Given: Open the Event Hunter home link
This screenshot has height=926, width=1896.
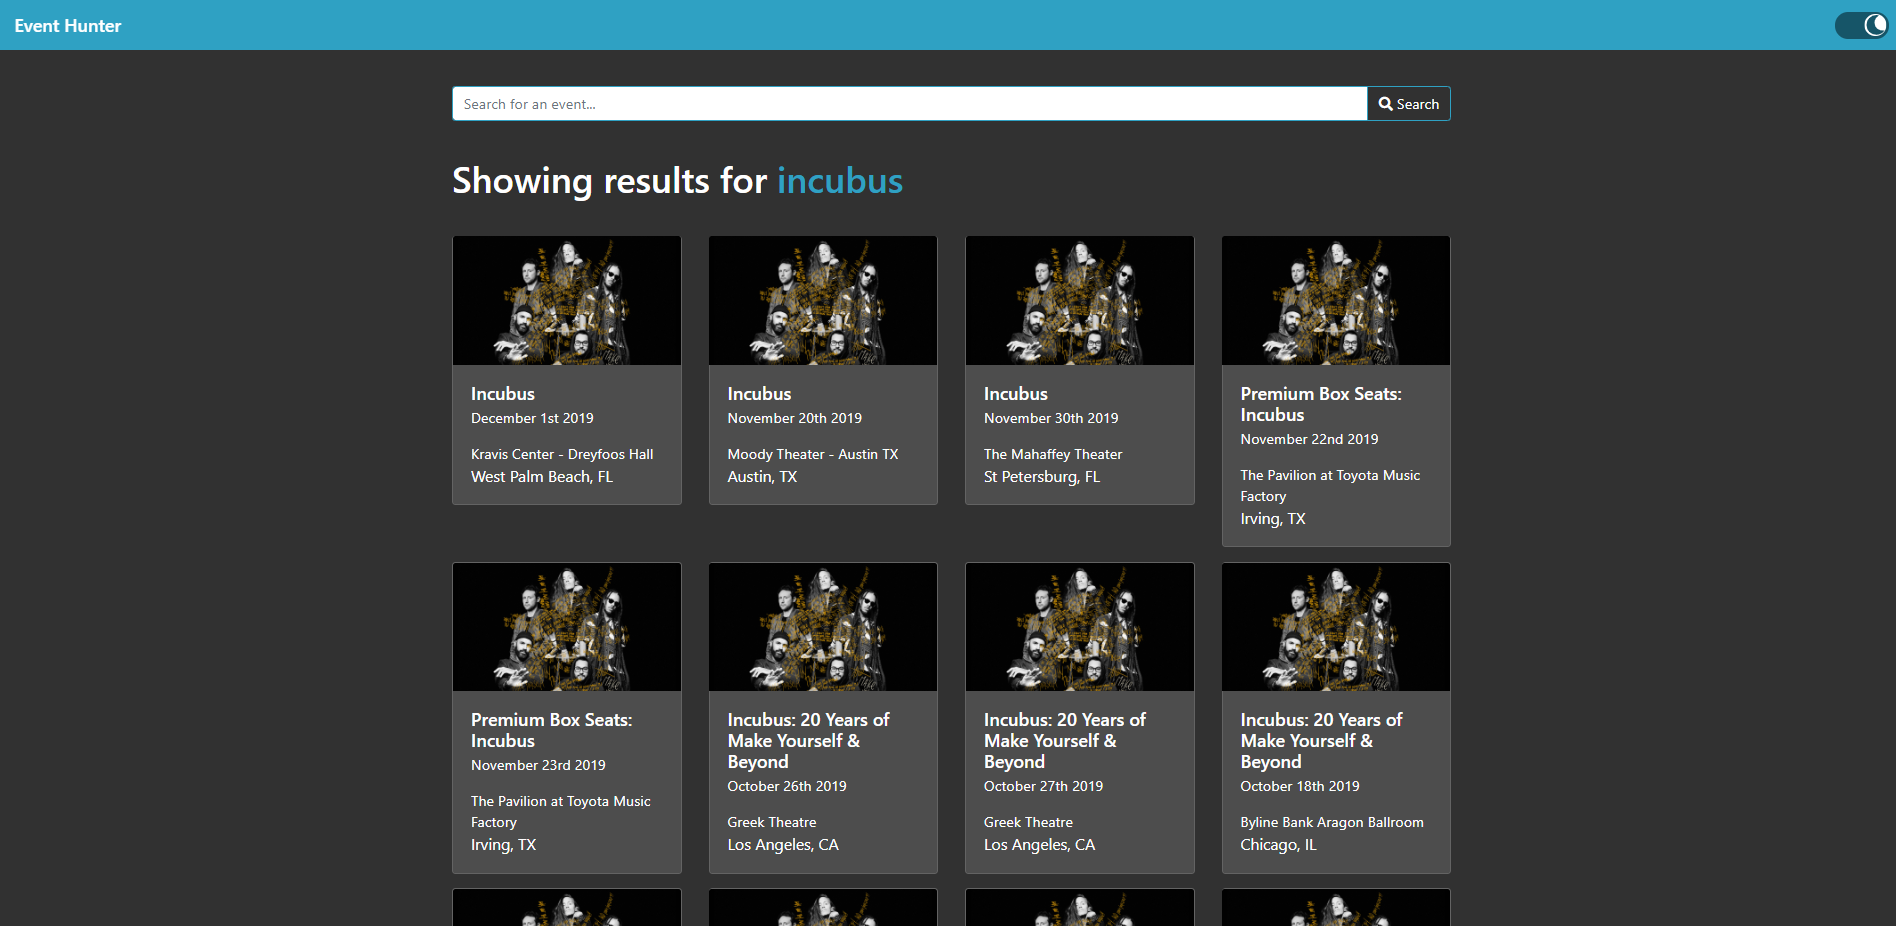Looking at the screenshot, I should point(67,26).
